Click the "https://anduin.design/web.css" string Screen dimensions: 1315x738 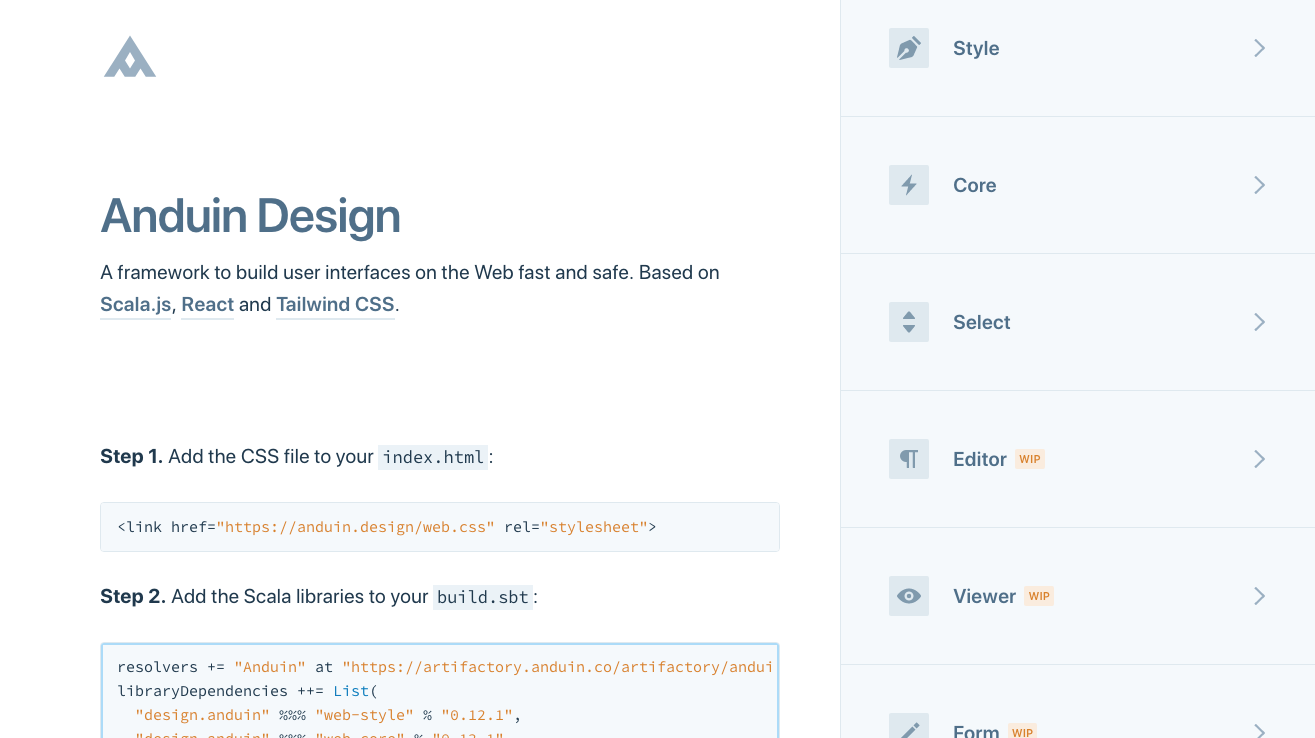pyautogui.click(x=355, y=527)
